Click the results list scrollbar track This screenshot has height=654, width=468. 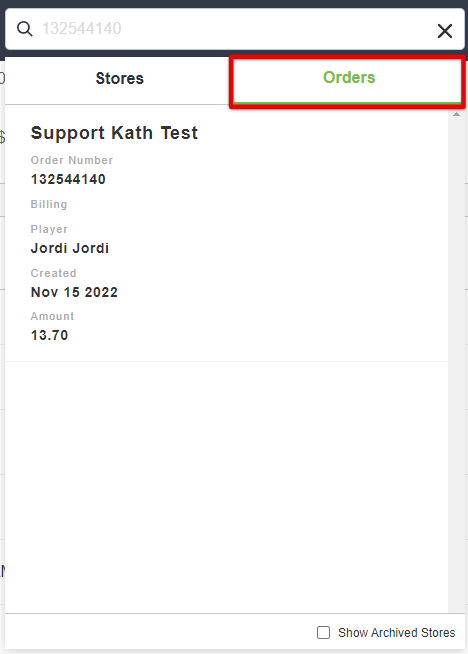456,363
